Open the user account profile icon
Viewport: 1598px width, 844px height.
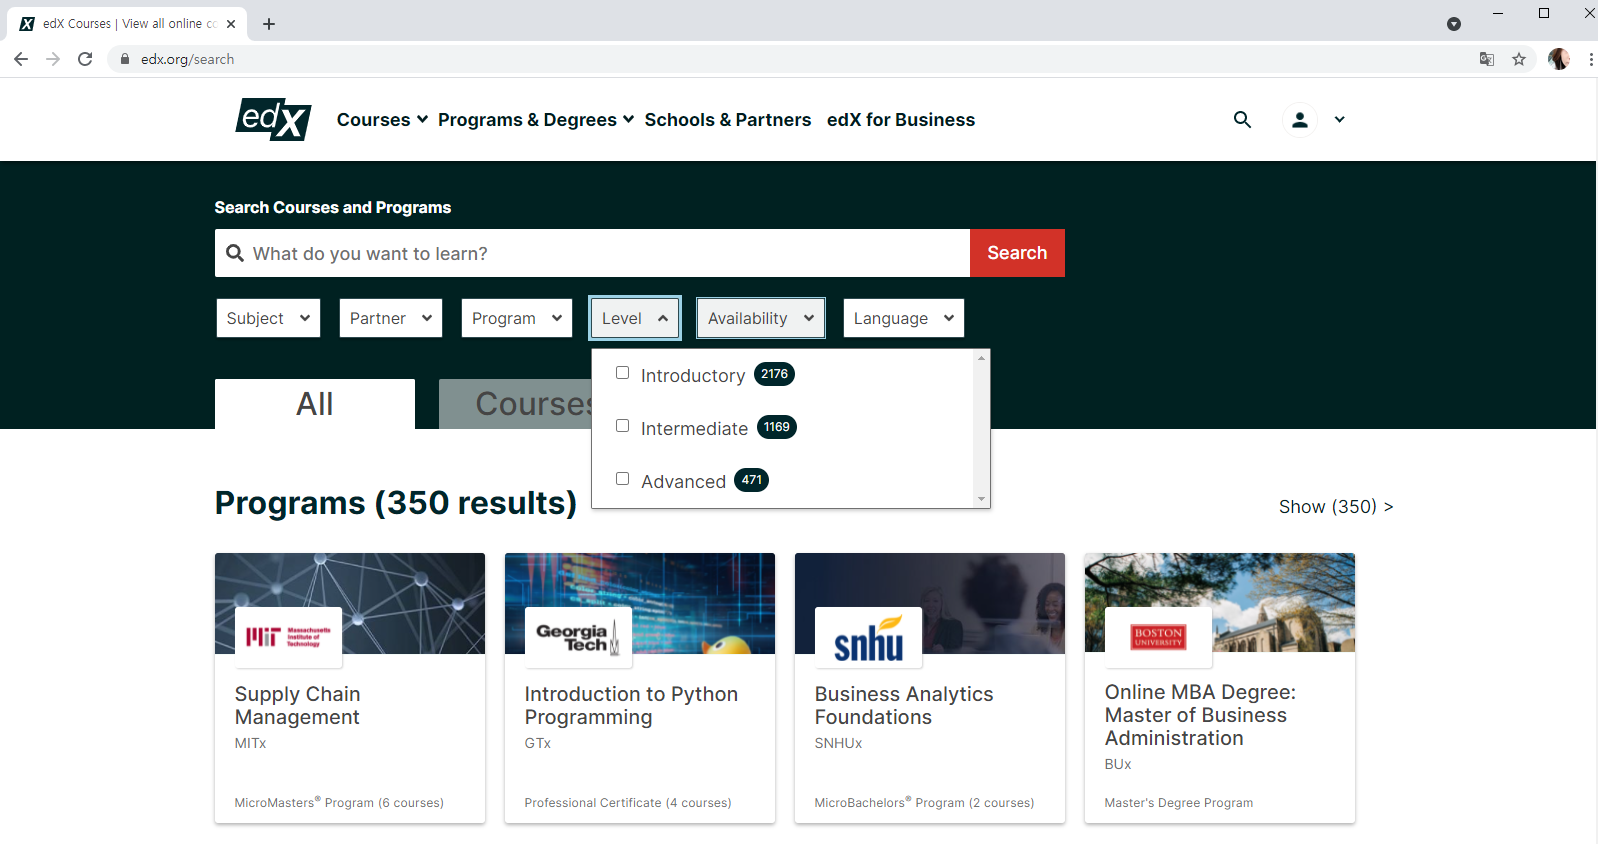click(x=1299, y=119)
